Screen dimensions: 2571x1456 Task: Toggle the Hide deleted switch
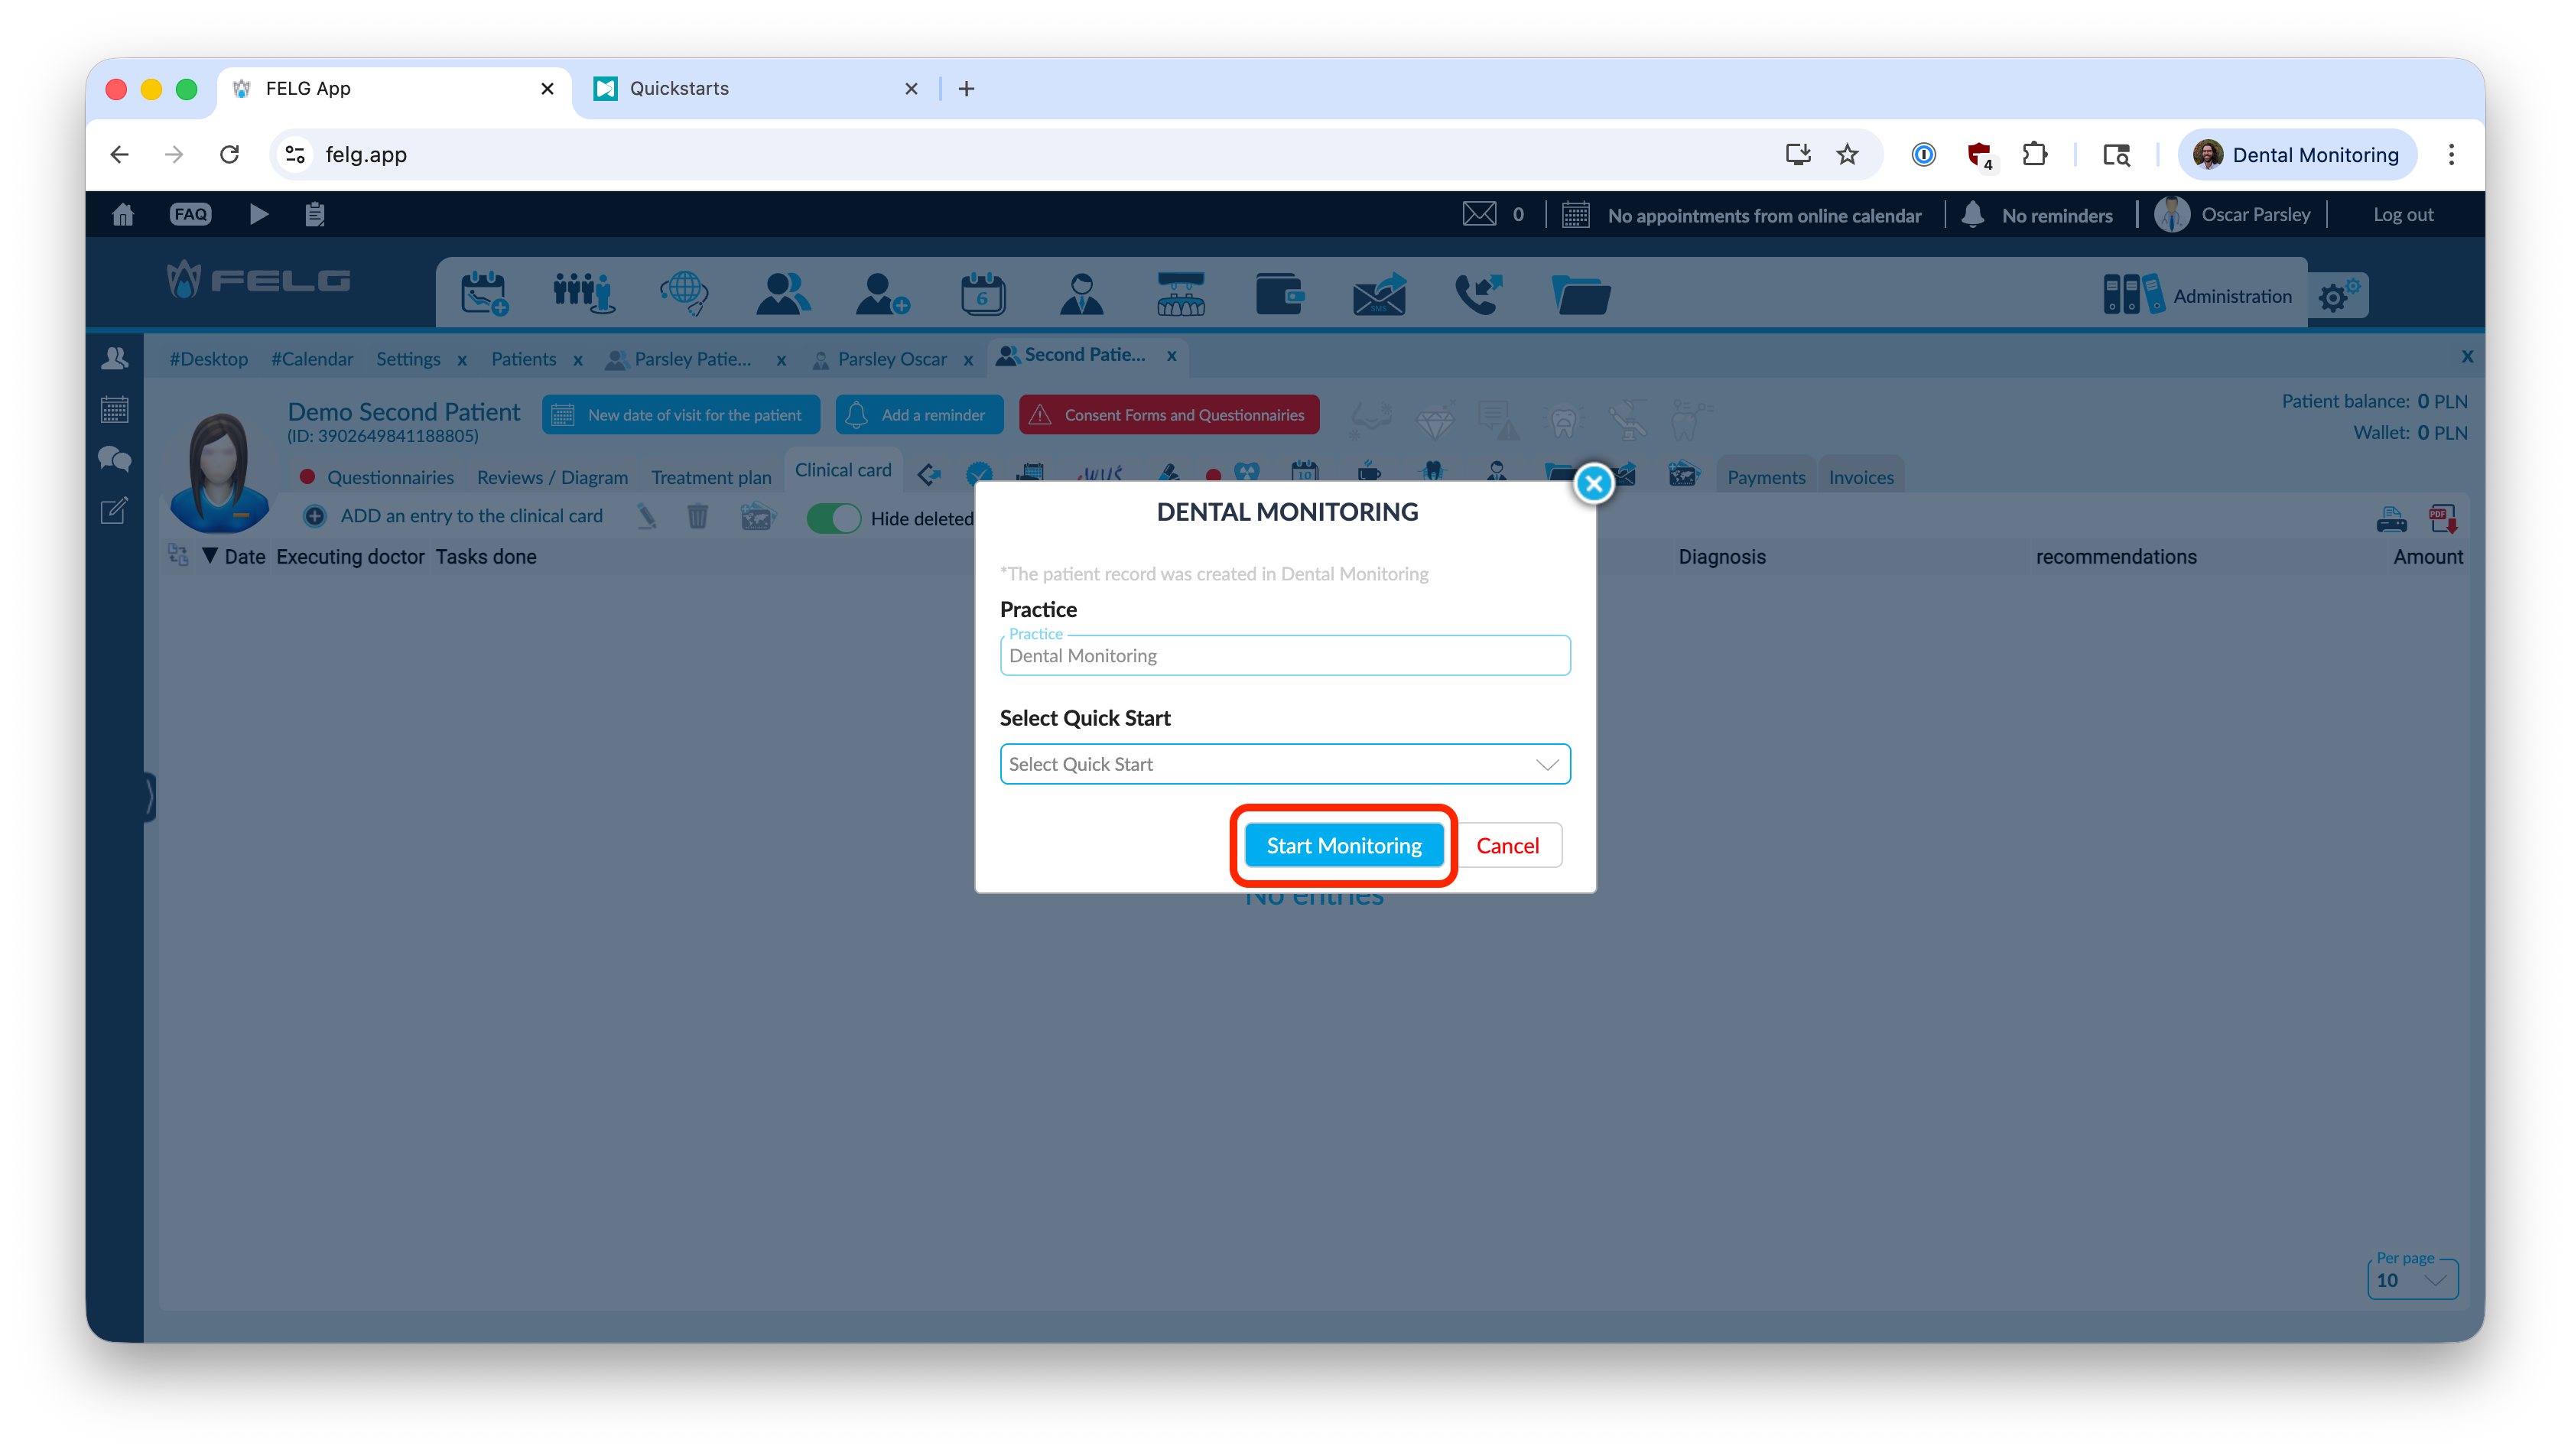pos(833,518)
